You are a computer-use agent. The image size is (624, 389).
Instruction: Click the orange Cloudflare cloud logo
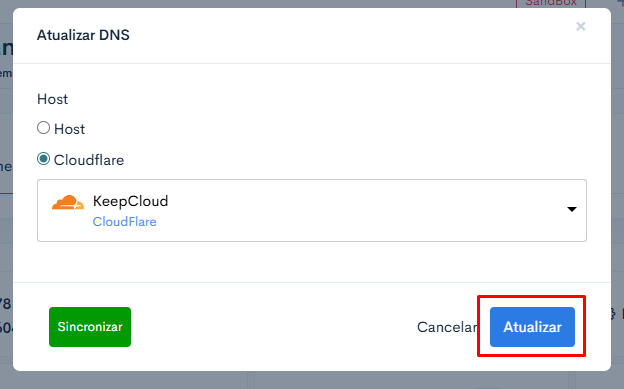coord(68,202)
